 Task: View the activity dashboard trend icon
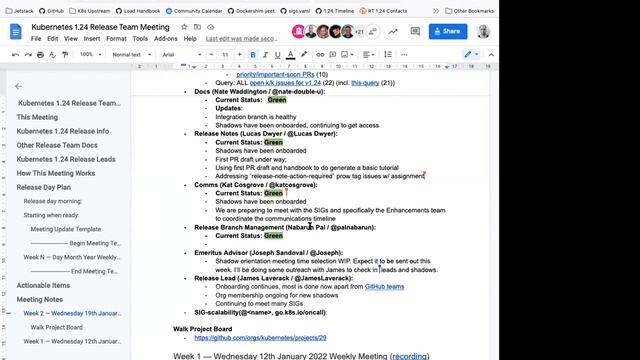pos(393,31)
